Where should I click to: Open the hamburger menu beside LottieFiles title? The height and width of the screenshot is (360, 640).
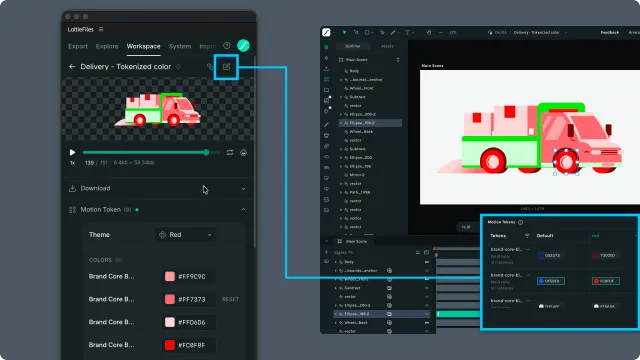101,29
